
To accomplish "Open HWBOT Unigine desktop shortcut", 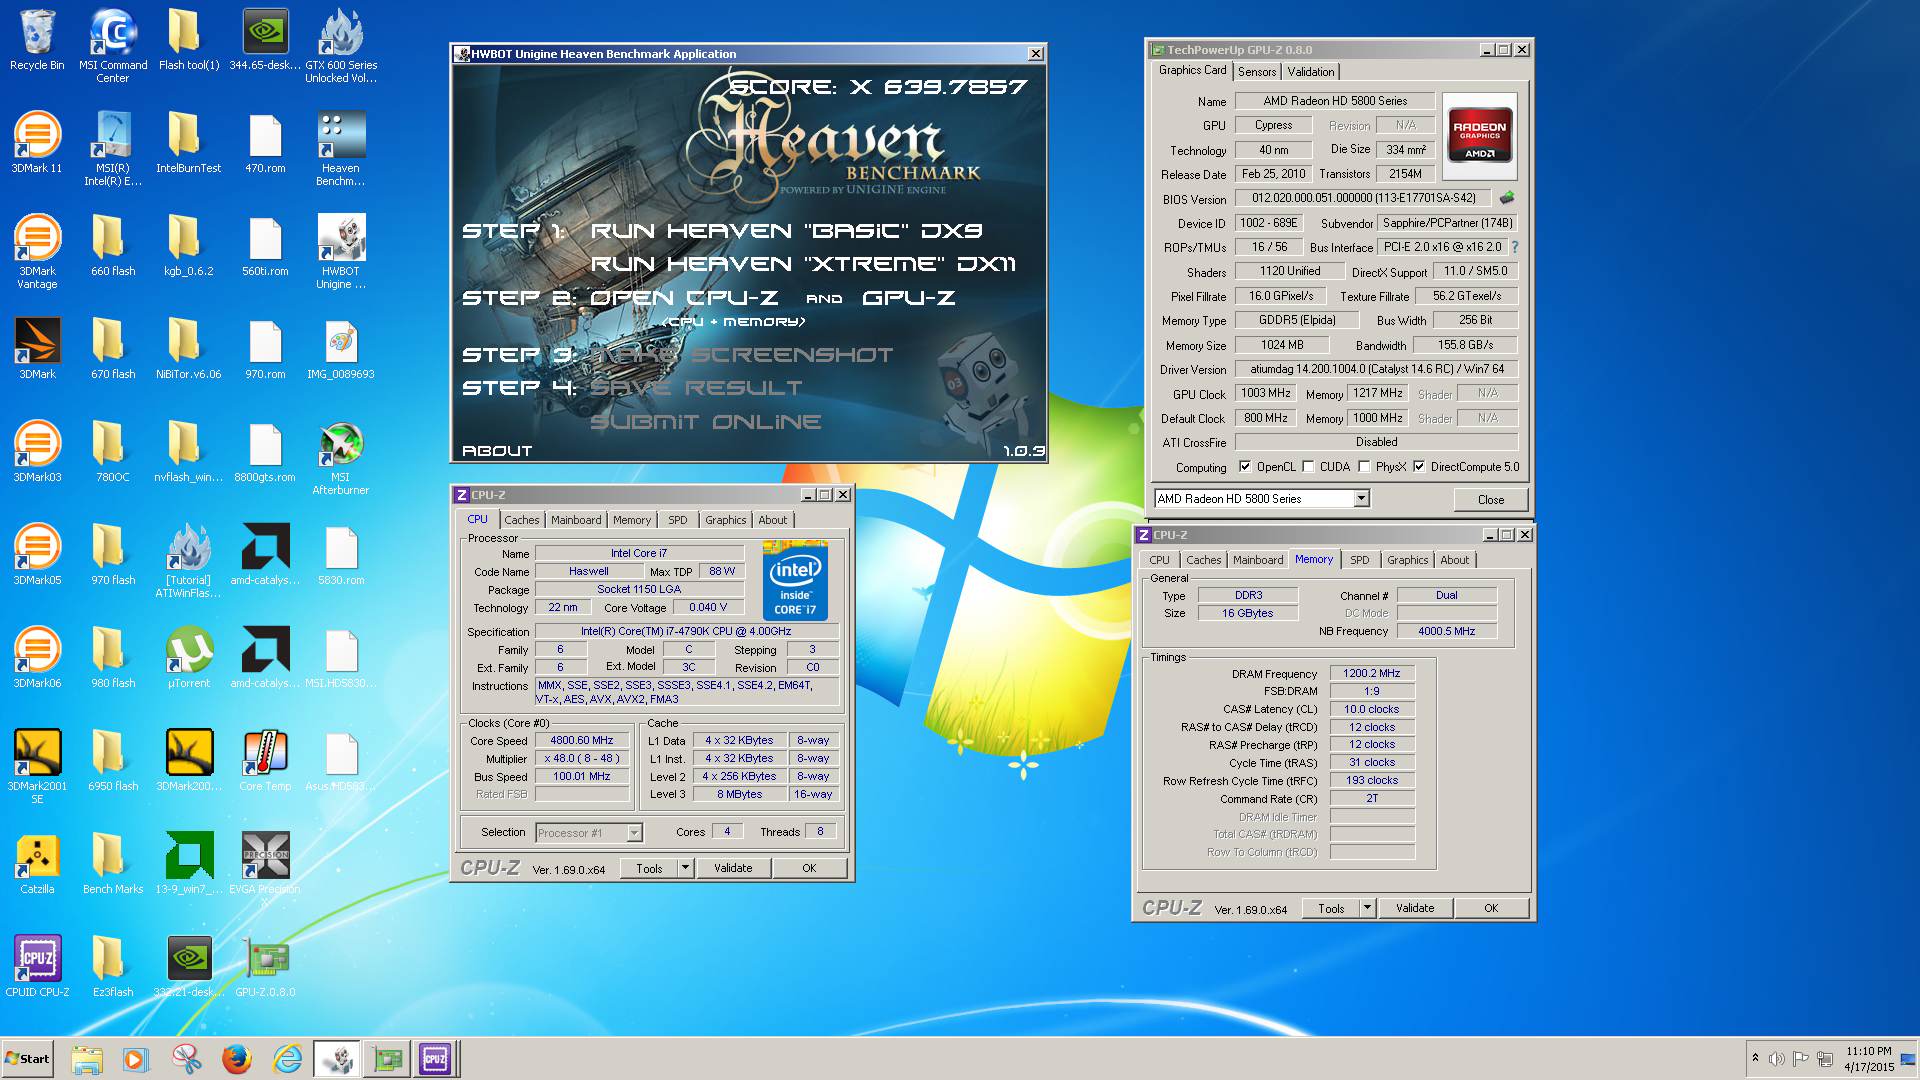I will pos(341,252).
